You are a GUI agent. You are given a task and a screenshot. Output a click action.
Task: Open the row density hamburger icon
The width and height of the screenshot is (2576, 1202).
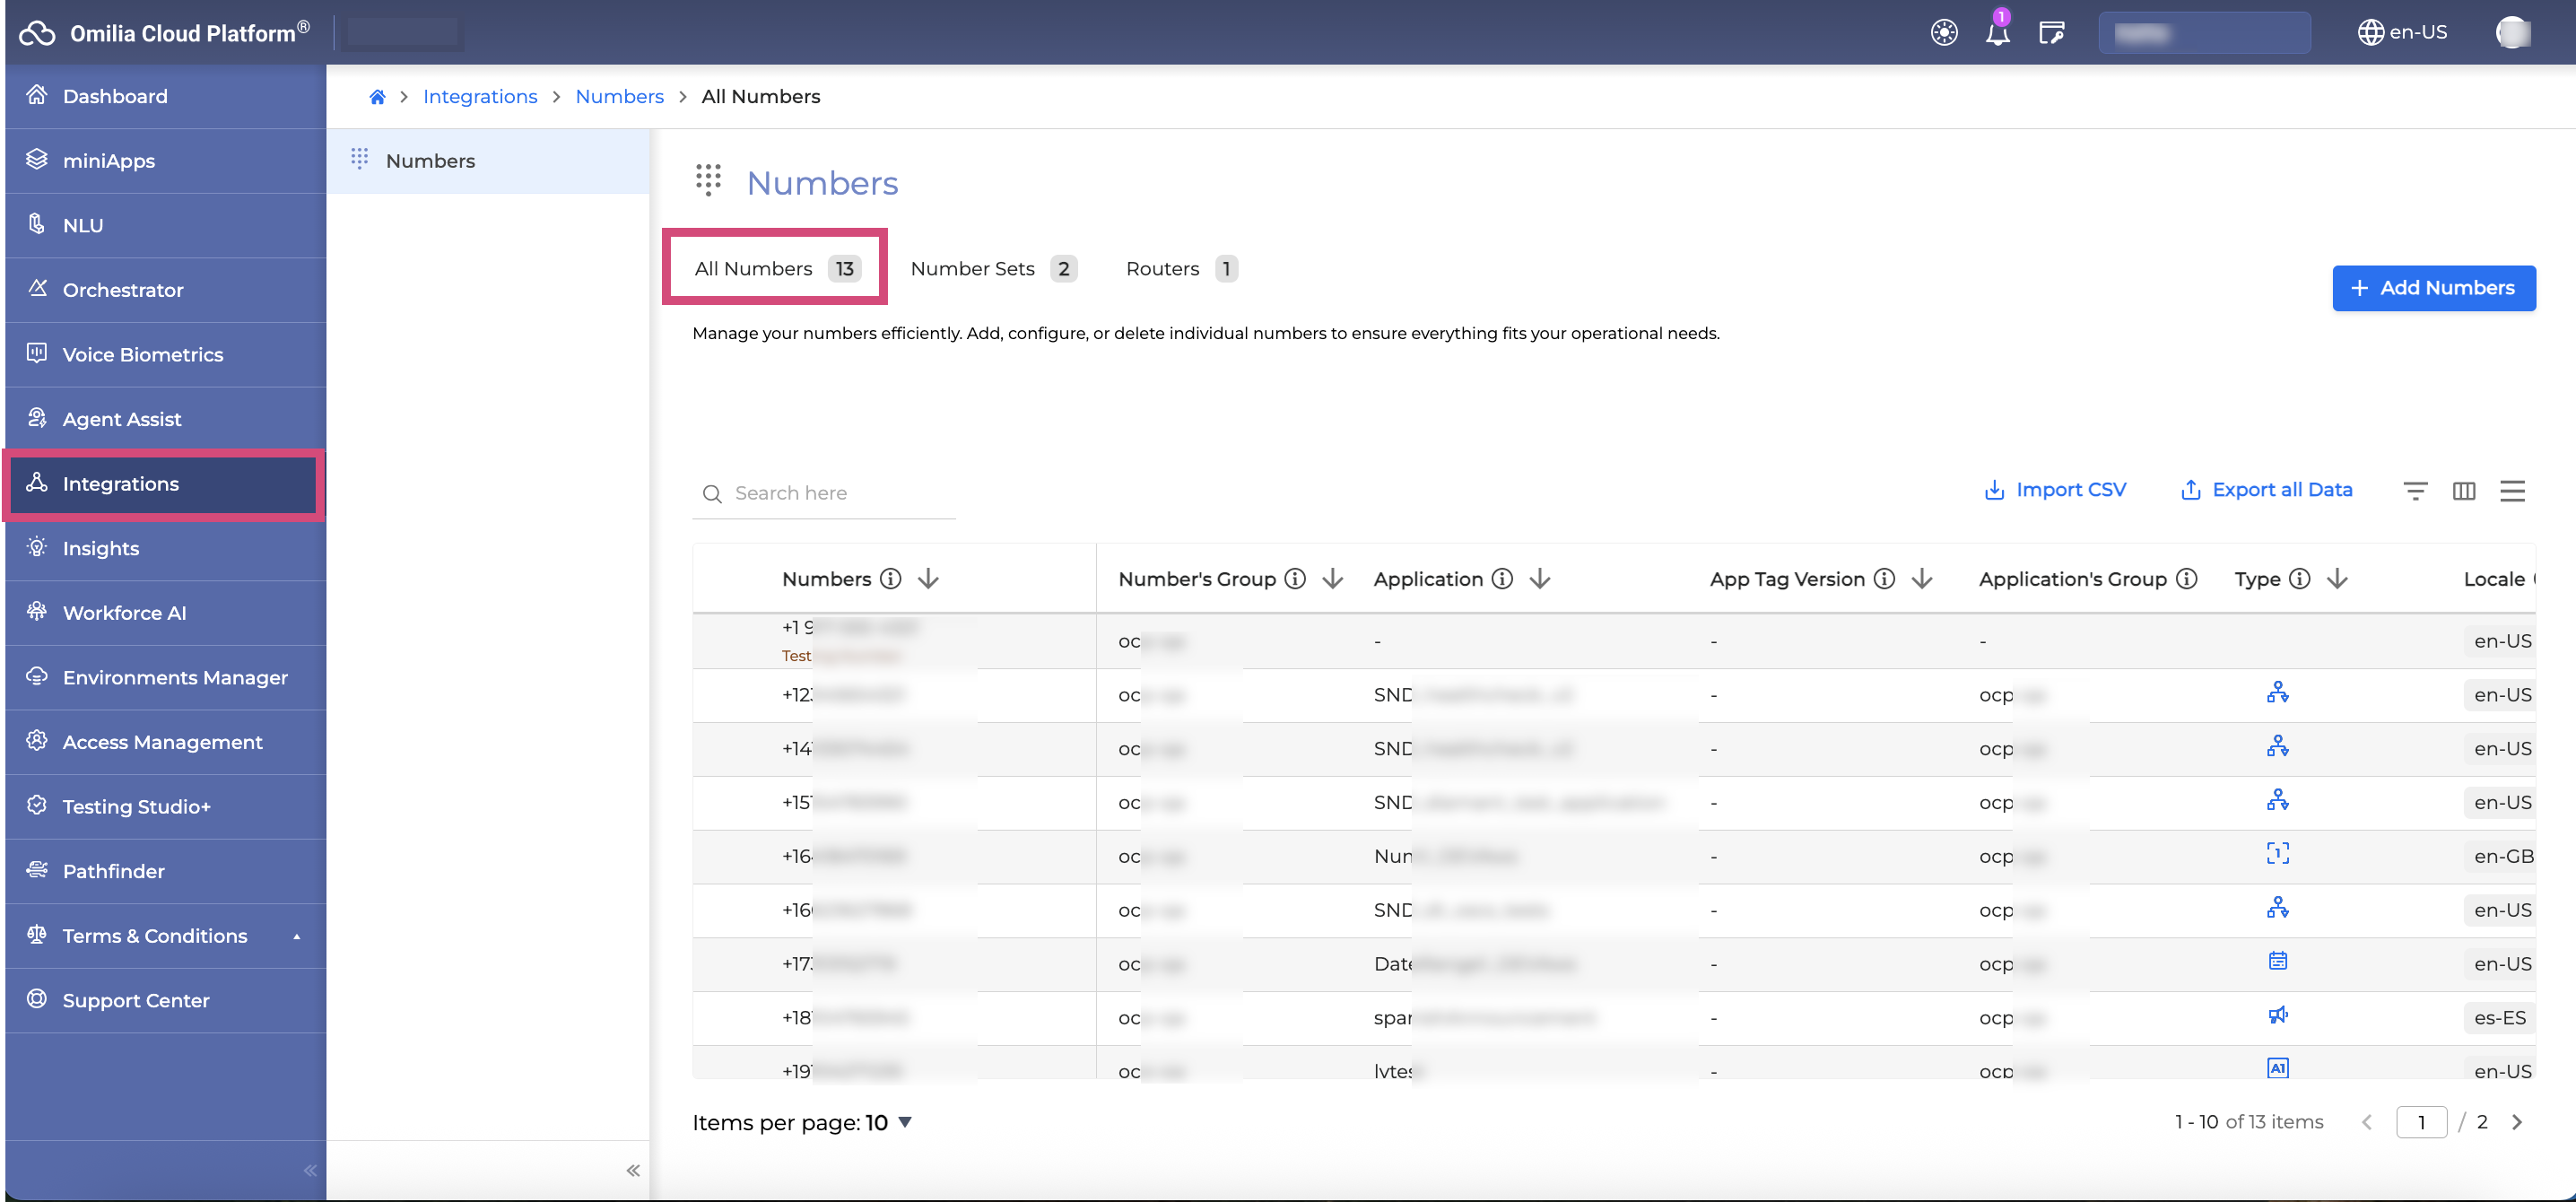click(2512, 490)
